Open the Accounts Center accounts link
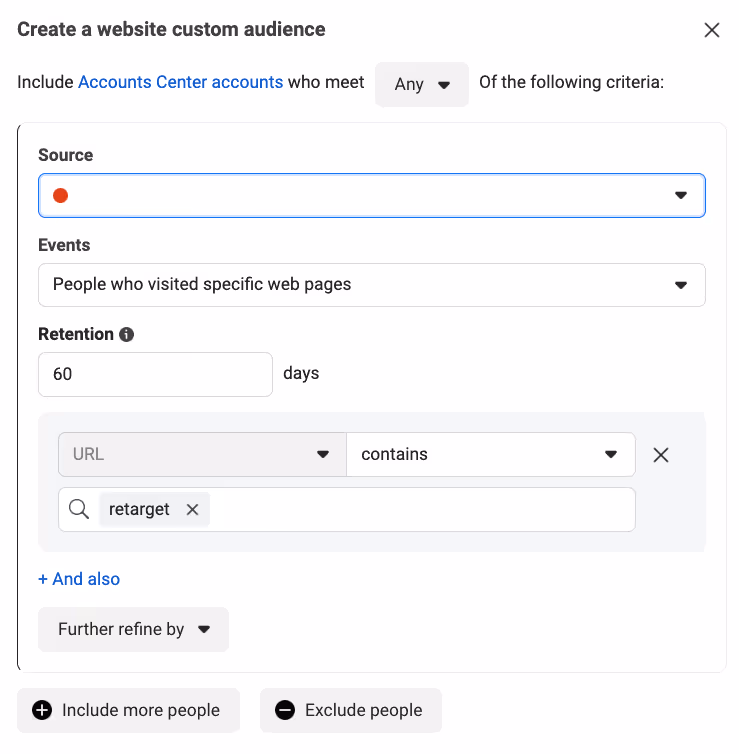Screen dimensions: 739x754 point(181,82)
